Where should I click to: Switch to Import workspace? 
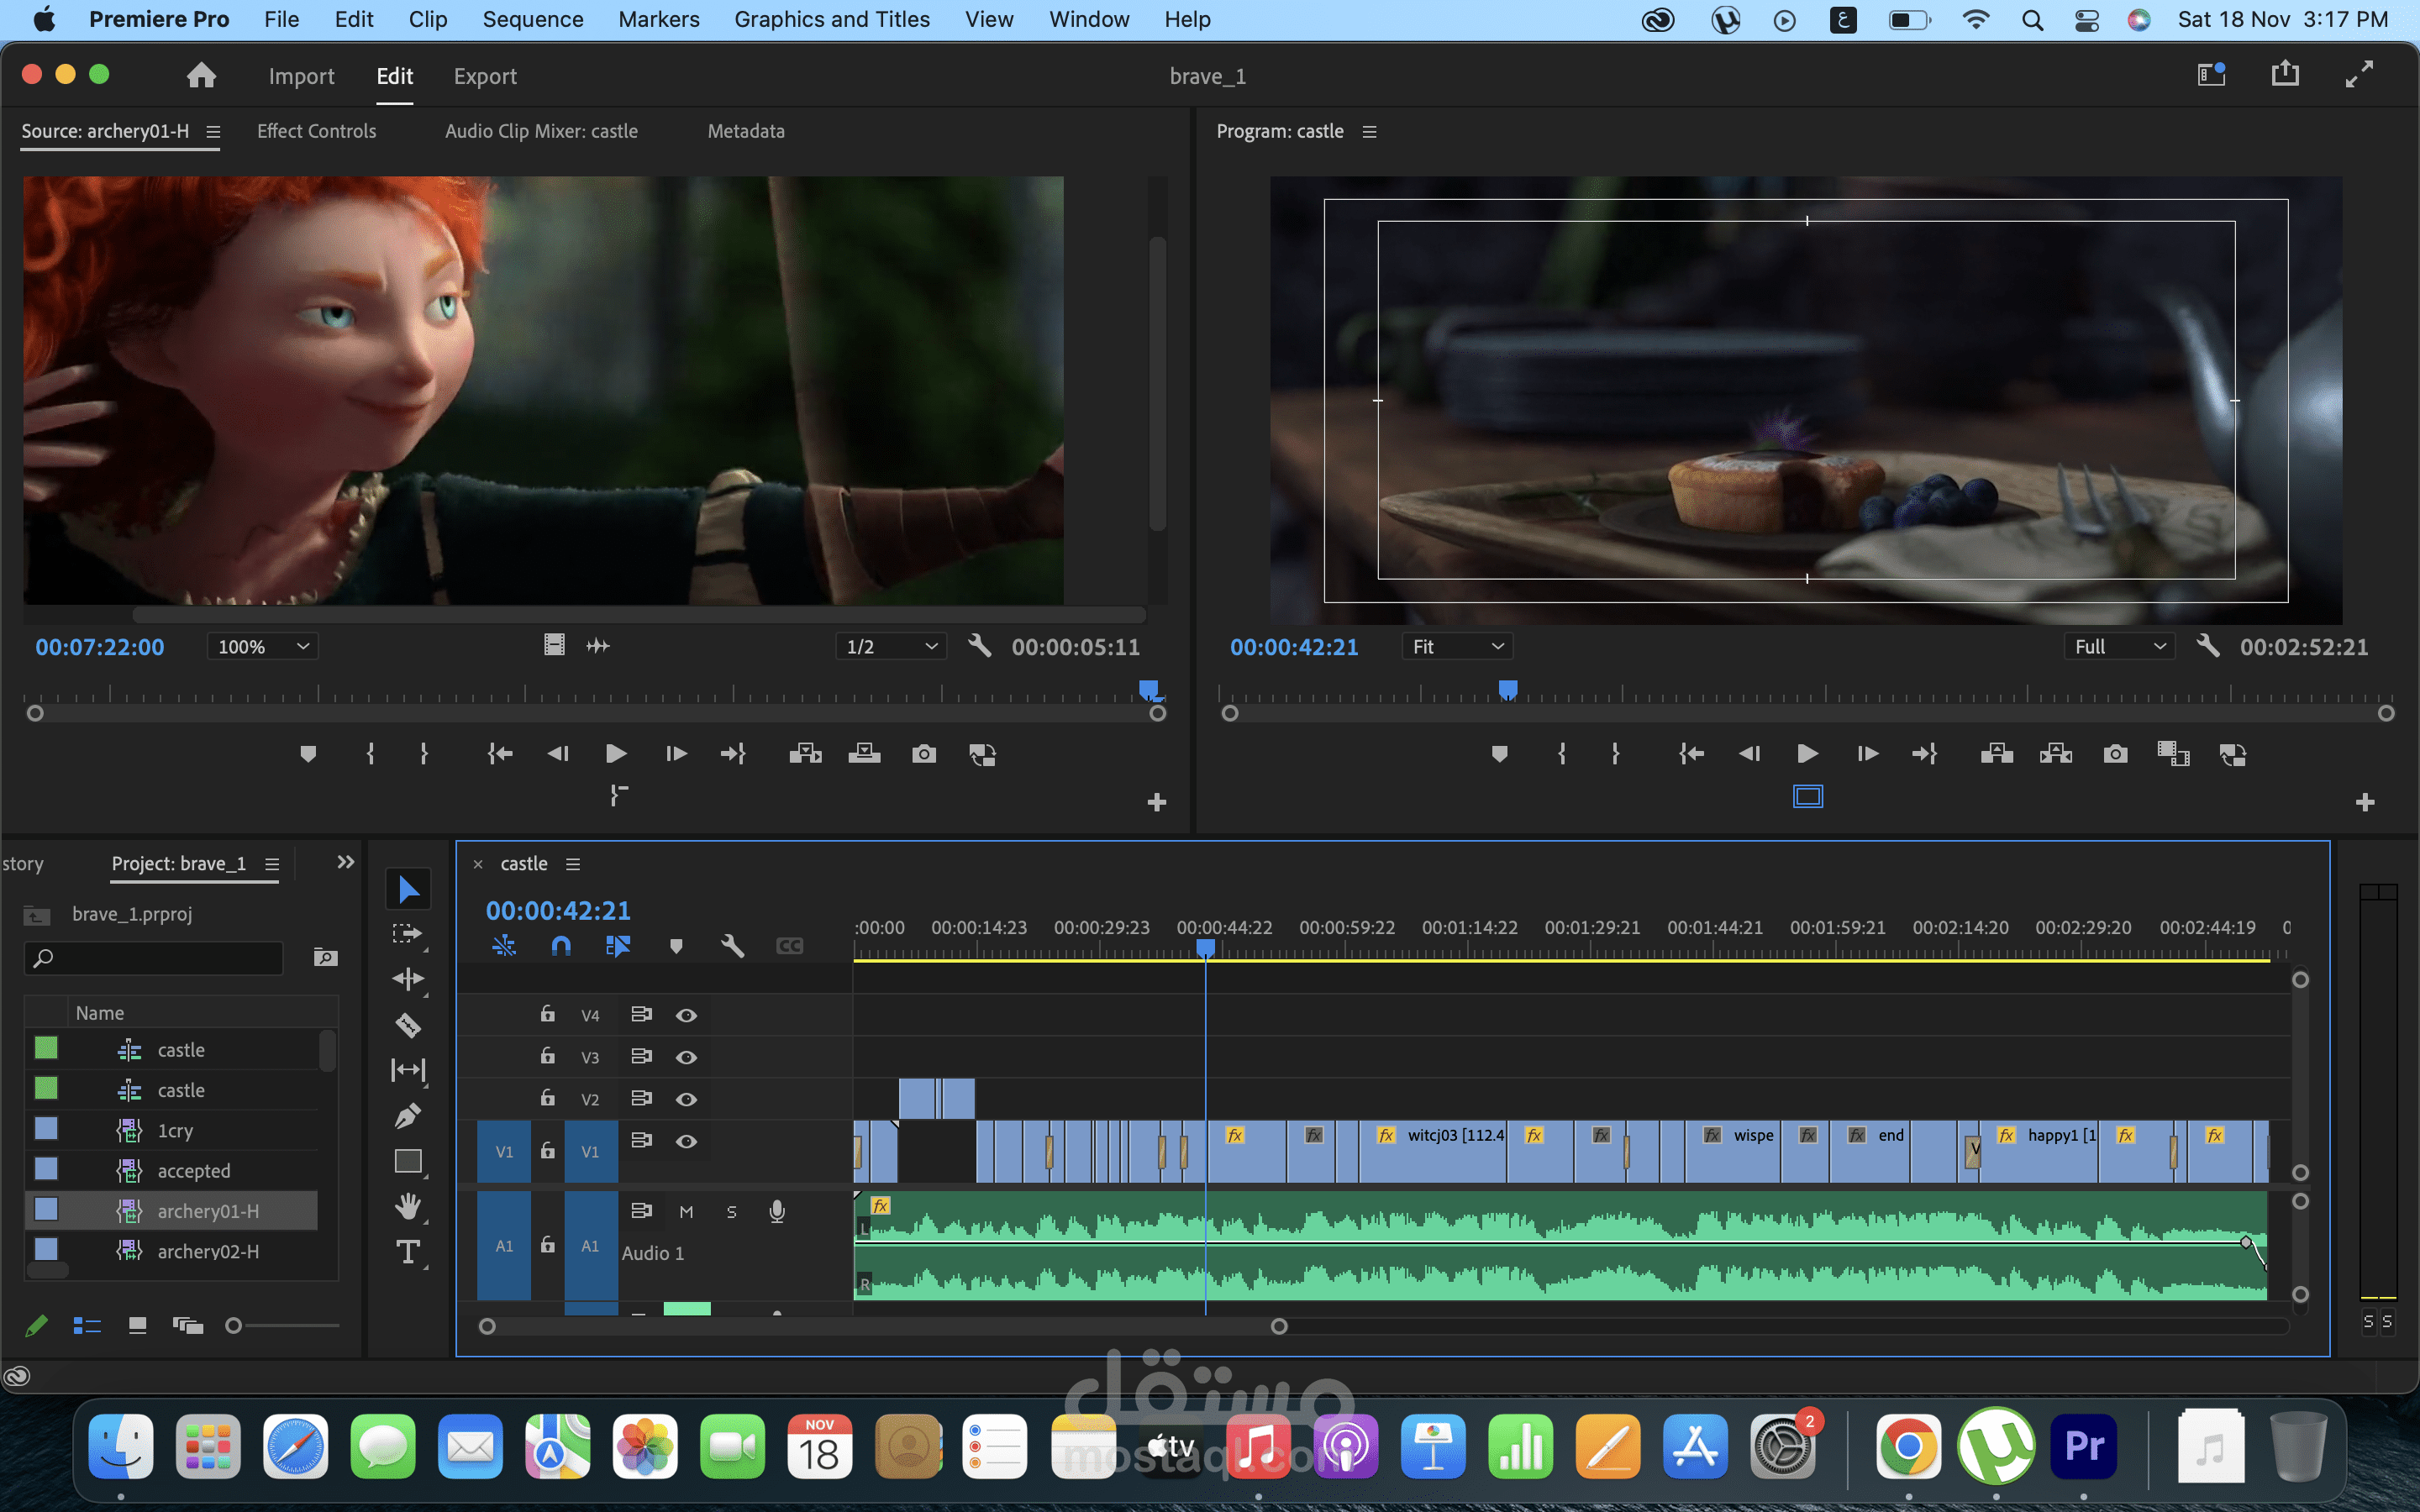click(x=301, y=76)
